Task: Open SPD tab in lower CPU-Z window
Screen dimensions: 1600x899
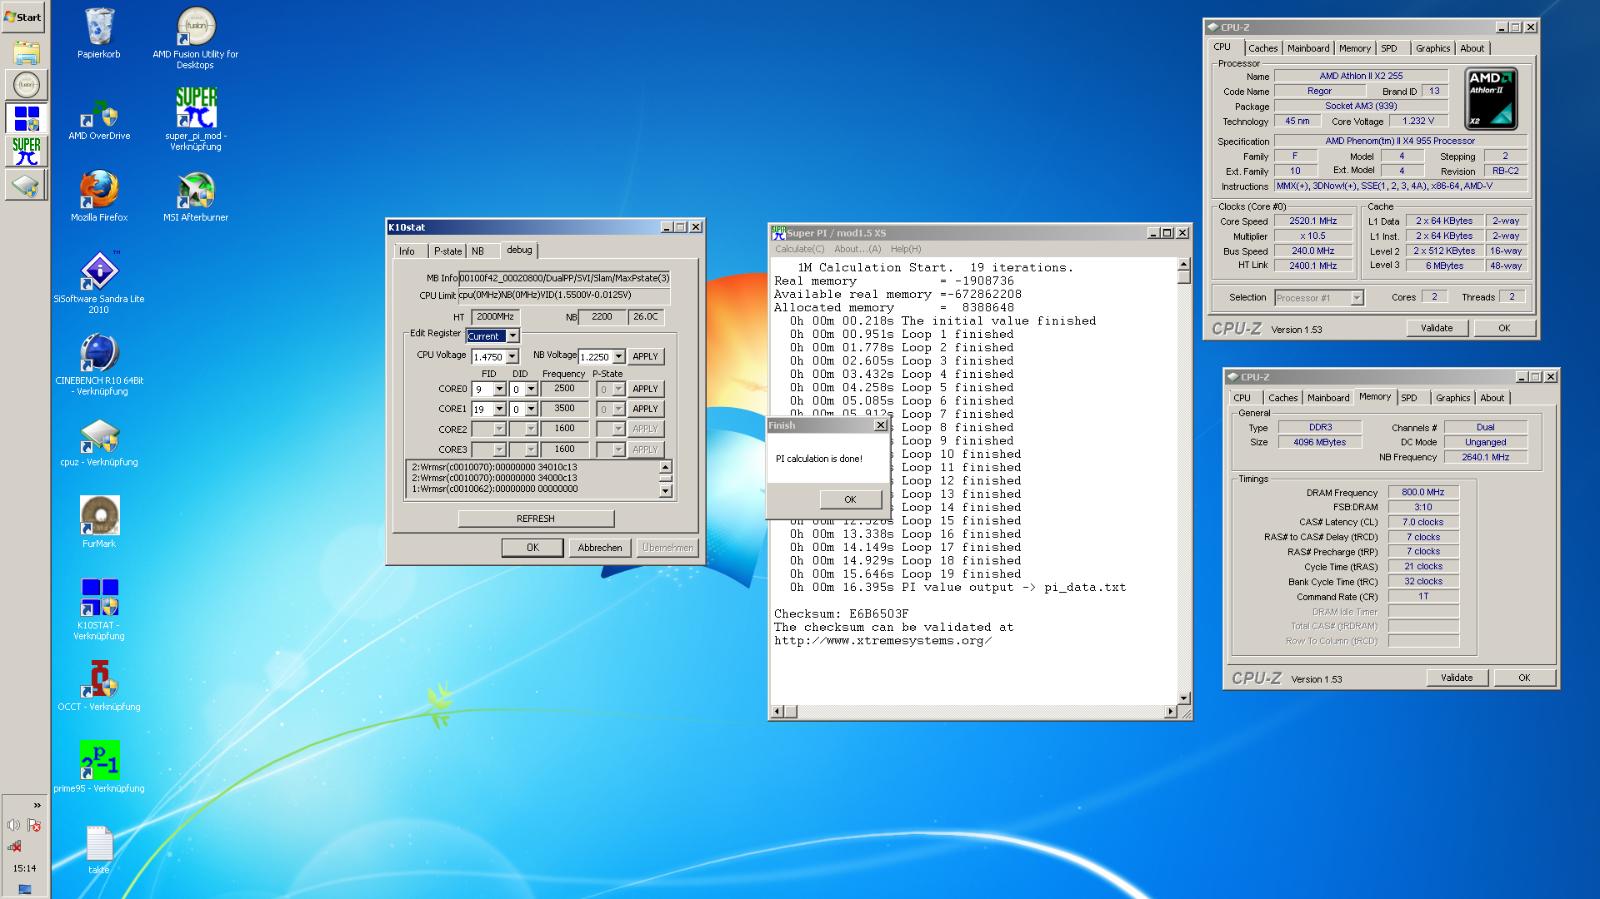Action: (1409, 398)
